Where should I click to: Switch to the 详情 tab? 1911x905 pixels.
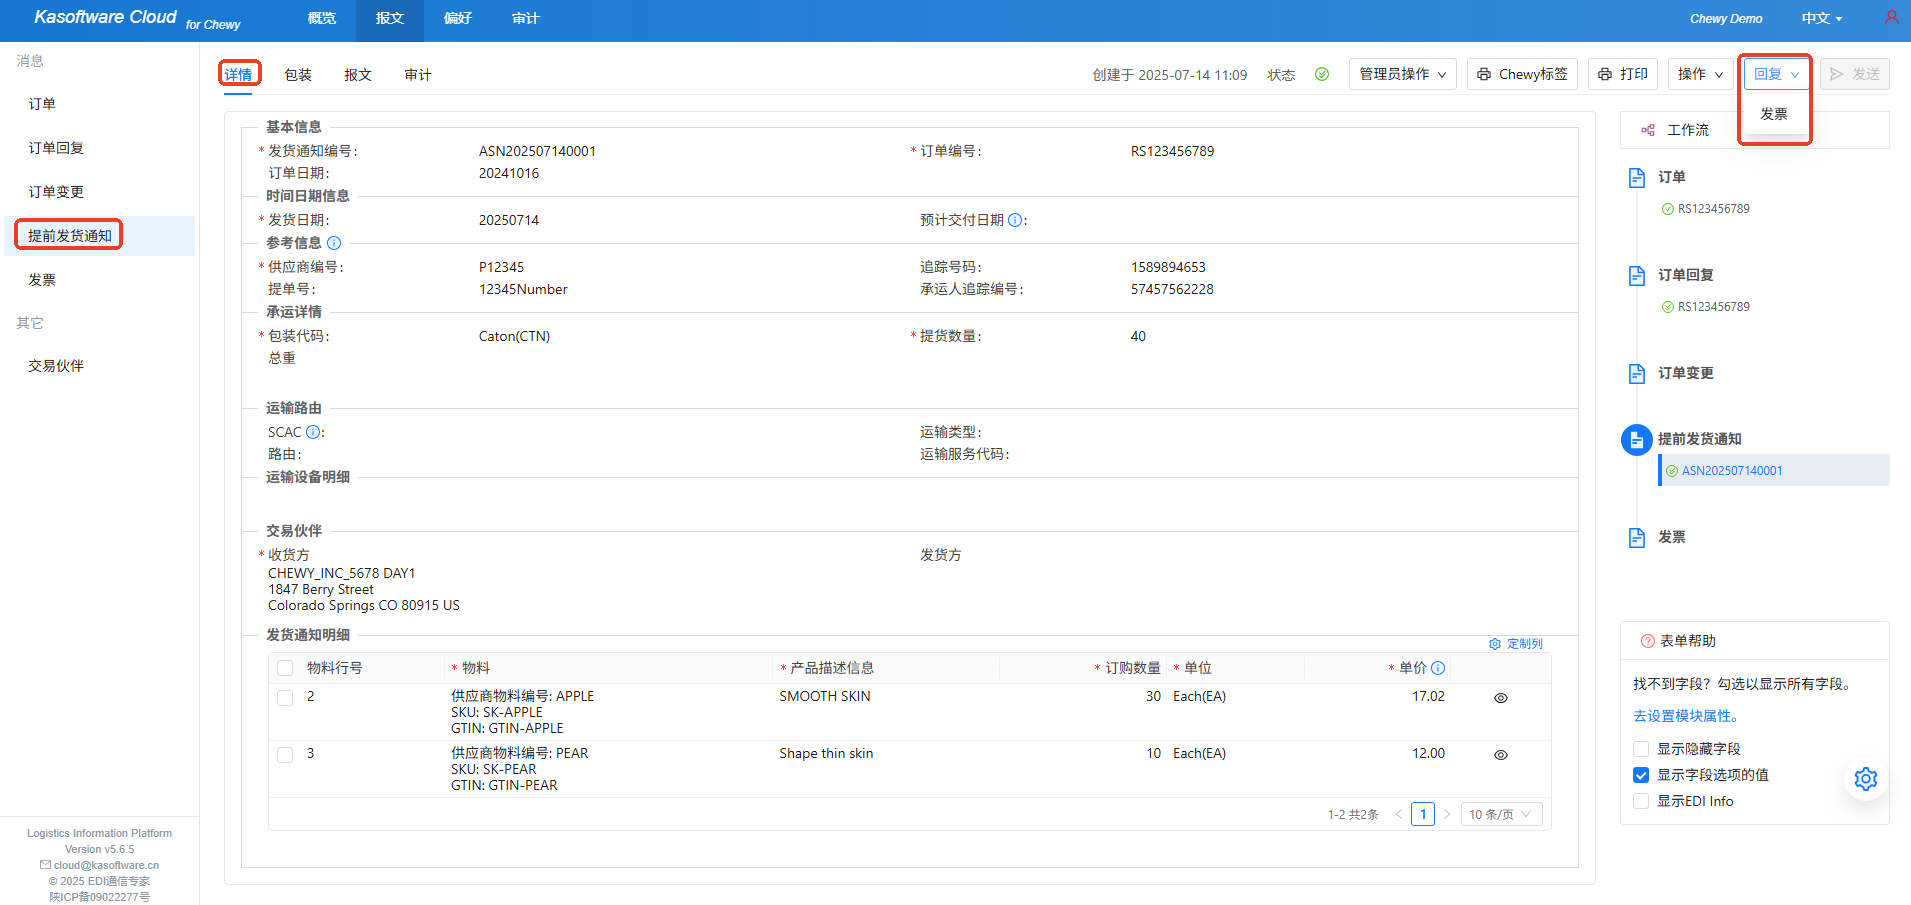238,75
